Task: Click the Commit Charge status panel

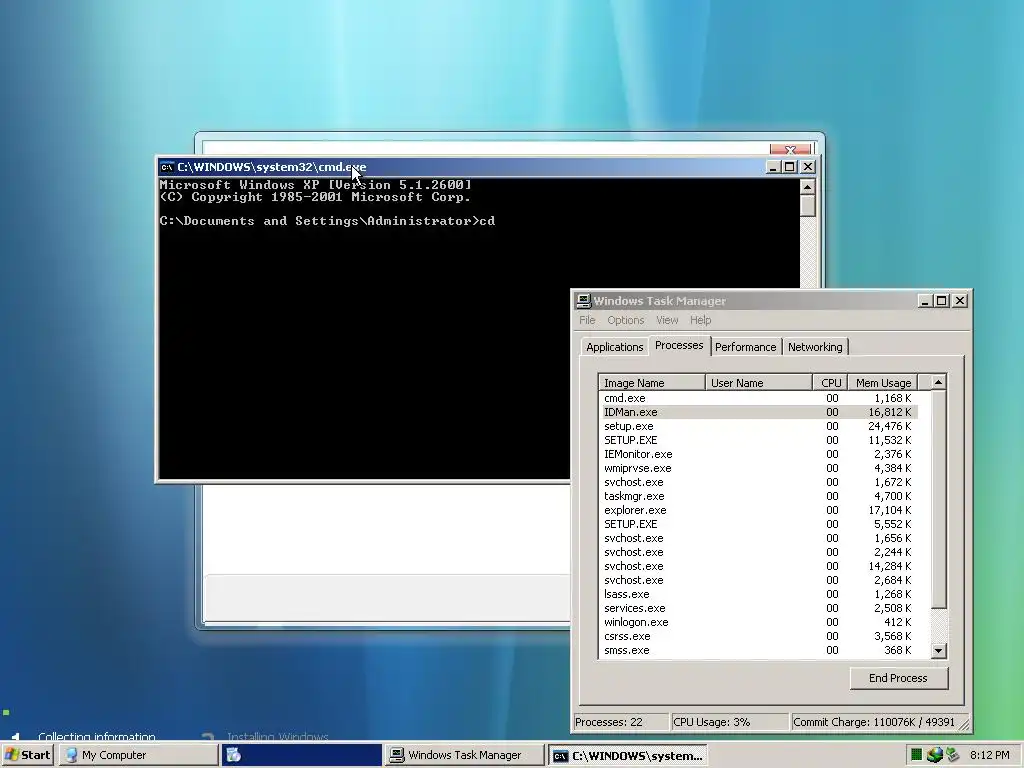Action: pyautogui.click(x=873, y=722)
